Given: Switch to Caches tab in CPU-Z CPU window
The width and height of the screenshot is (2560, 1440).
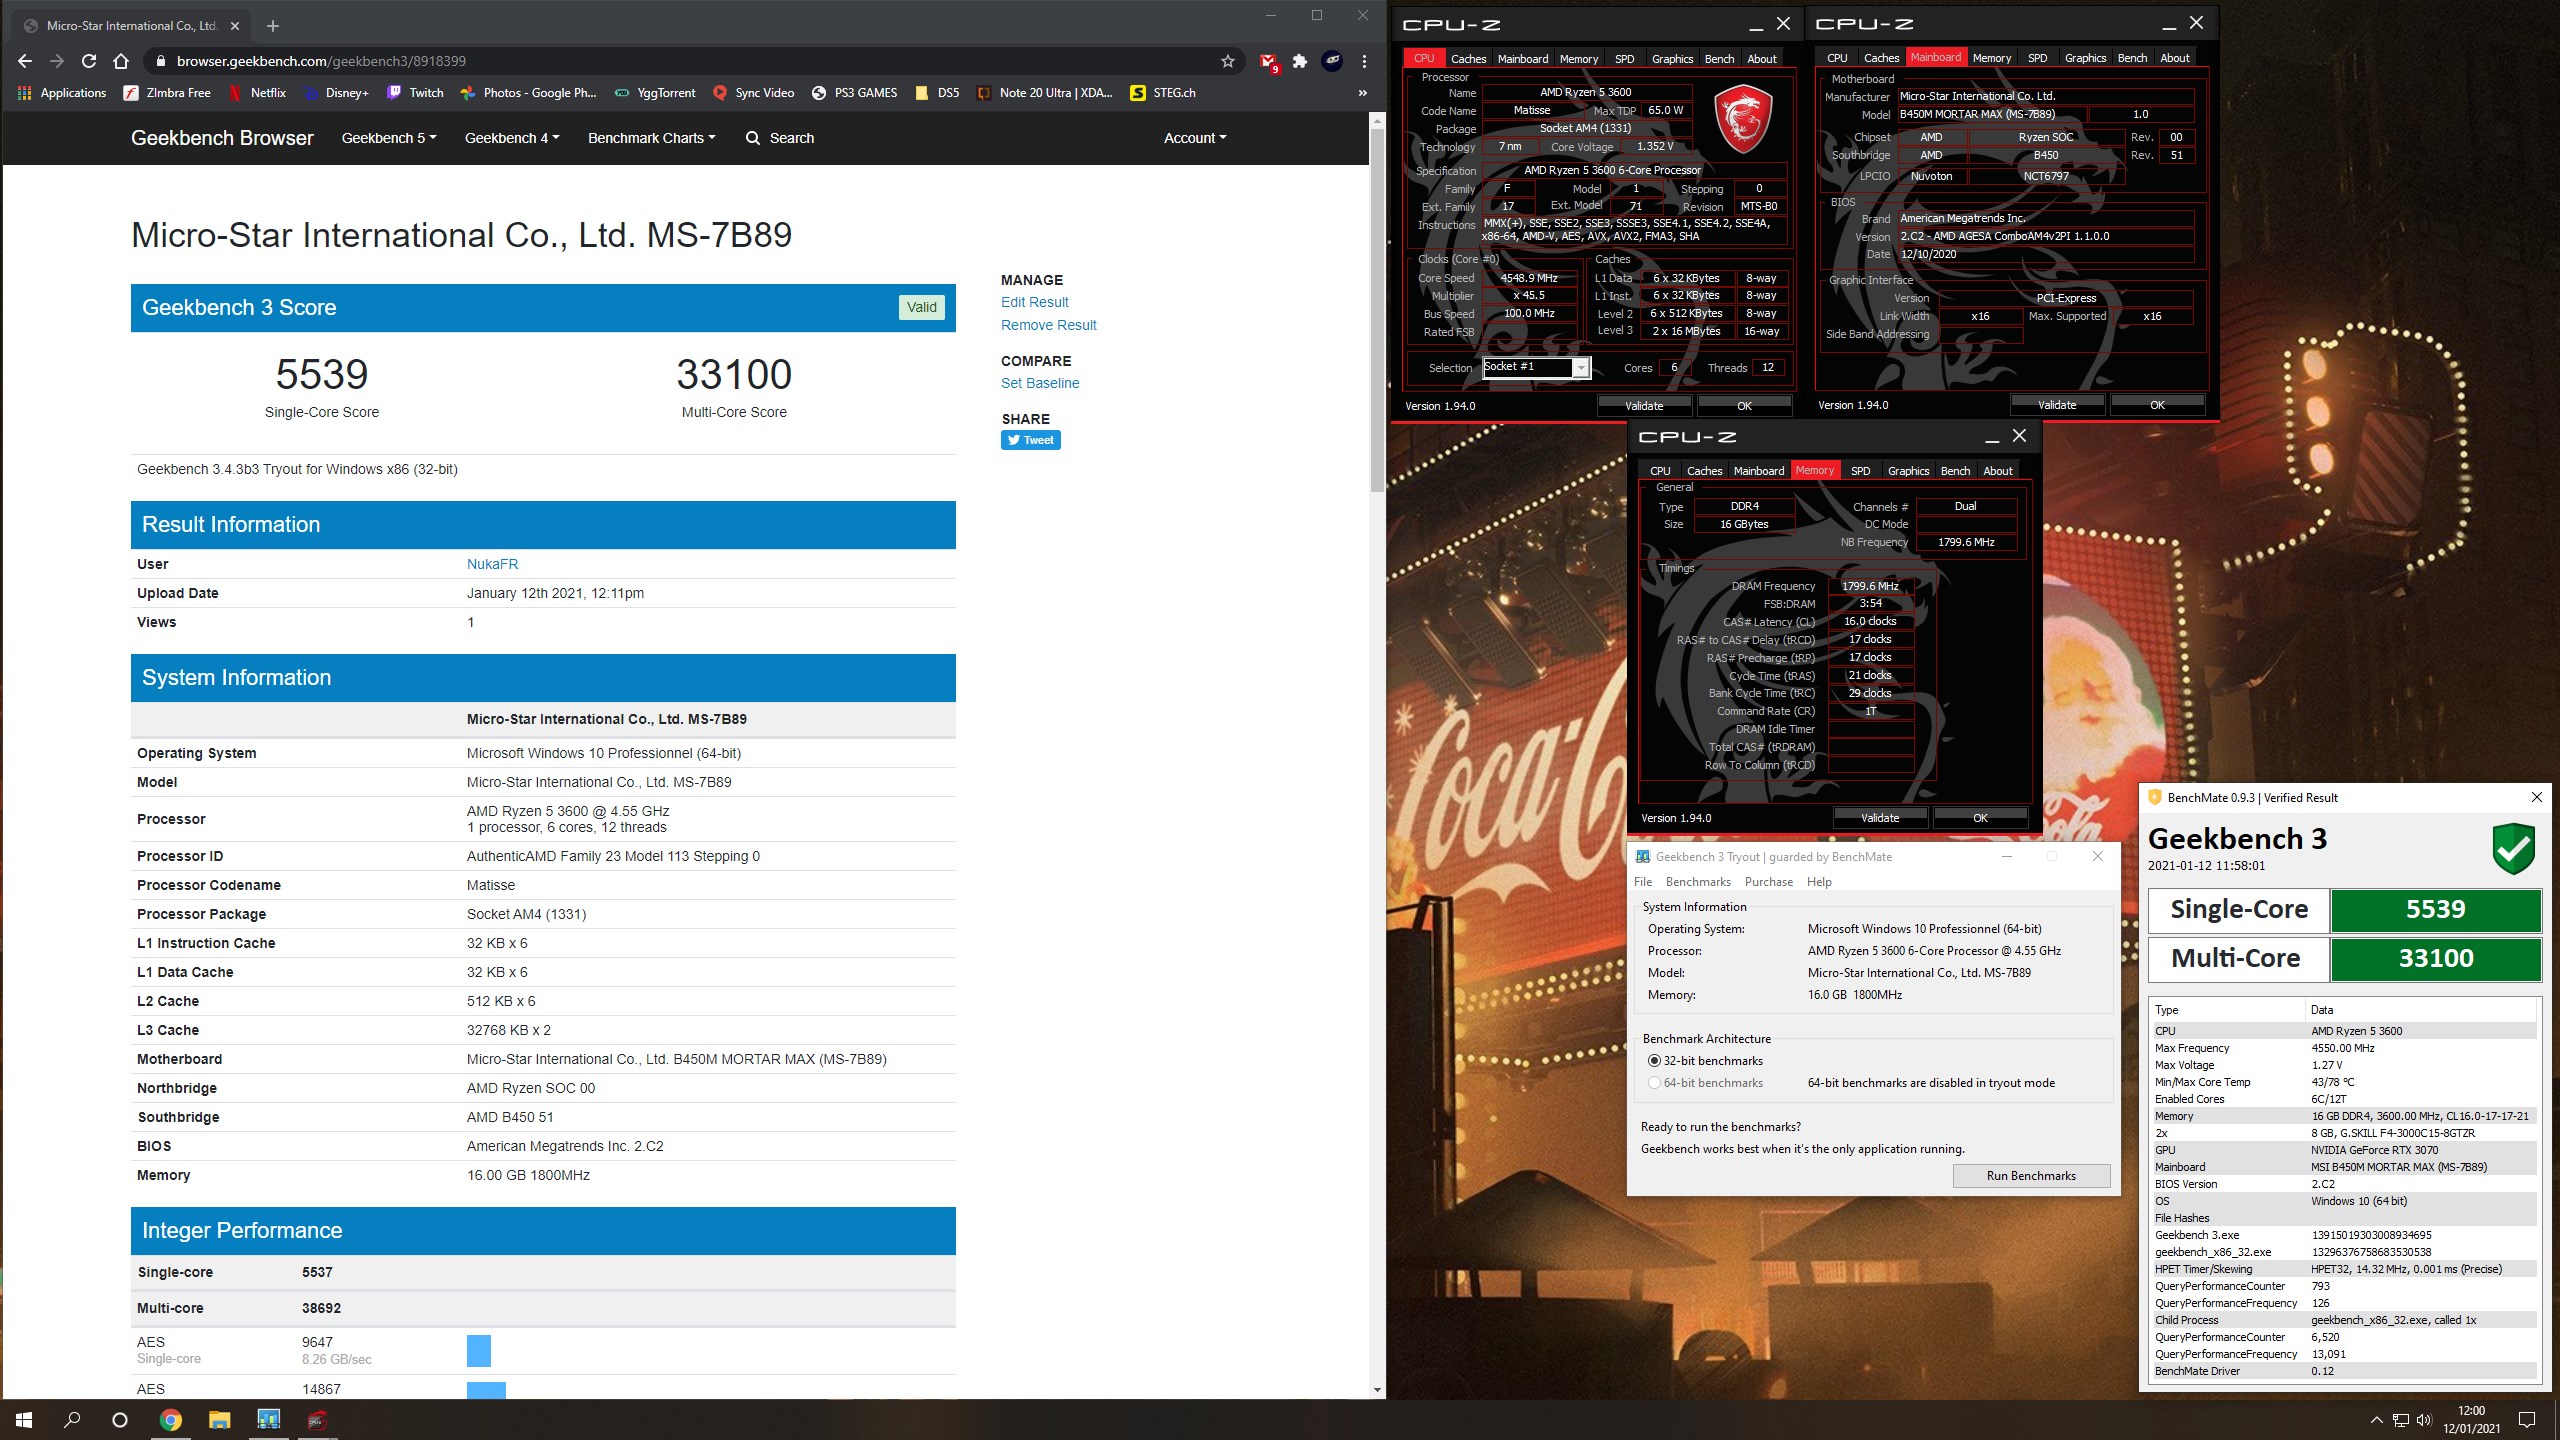Looking at the screenshot, I should pos(1468,59).
